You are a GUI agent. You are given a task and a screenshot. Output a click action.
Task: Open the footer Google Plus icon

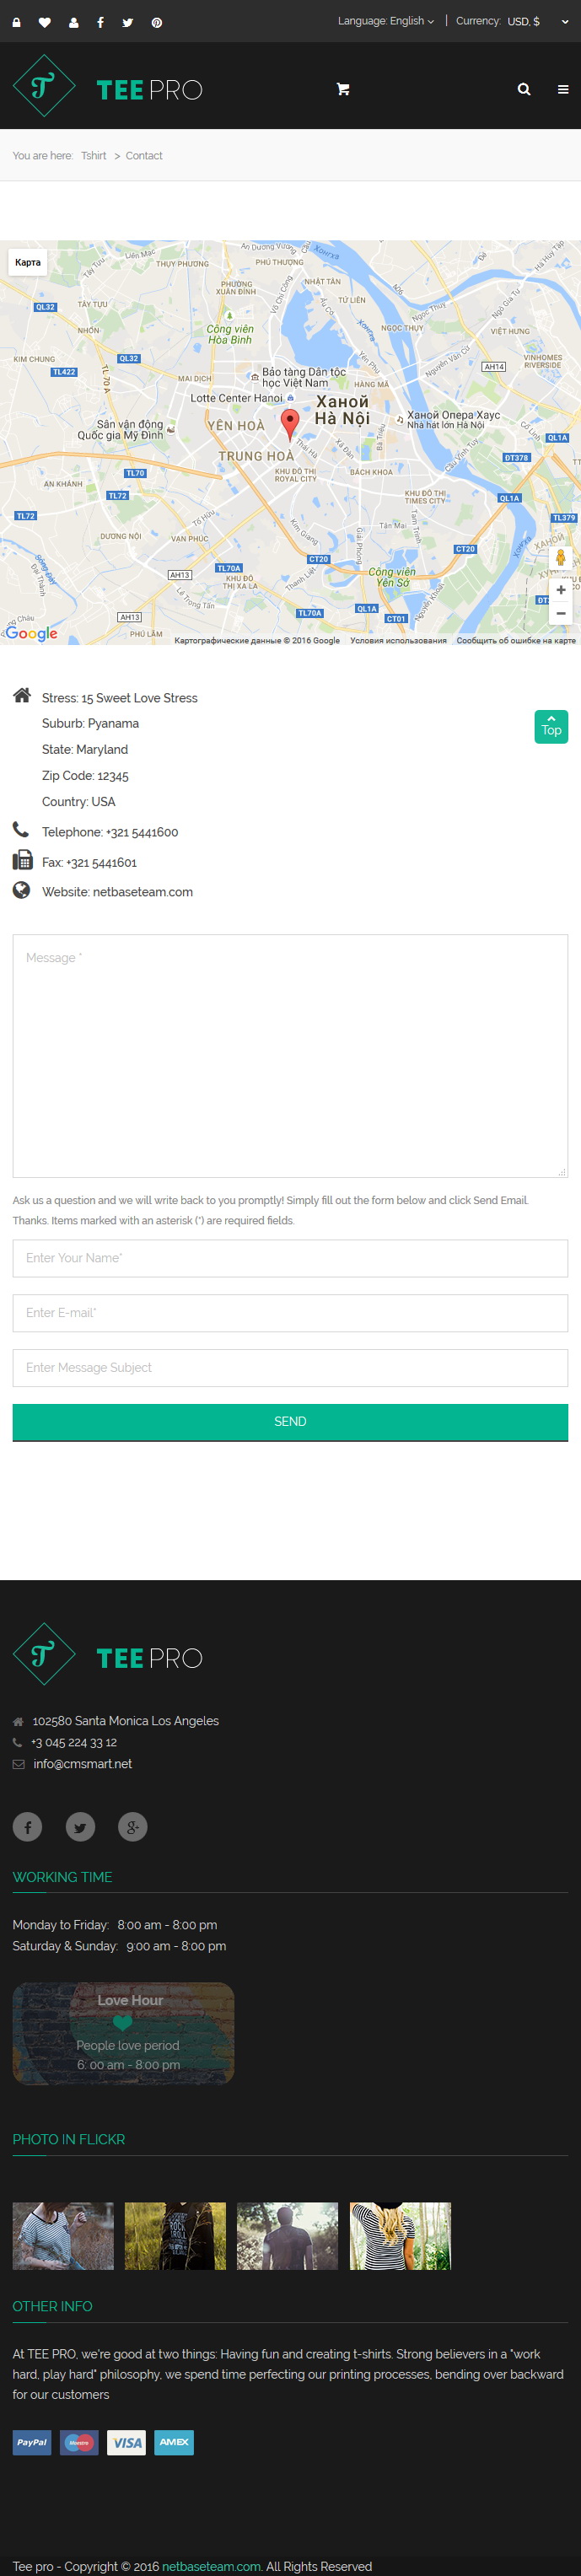[133, 1826]
